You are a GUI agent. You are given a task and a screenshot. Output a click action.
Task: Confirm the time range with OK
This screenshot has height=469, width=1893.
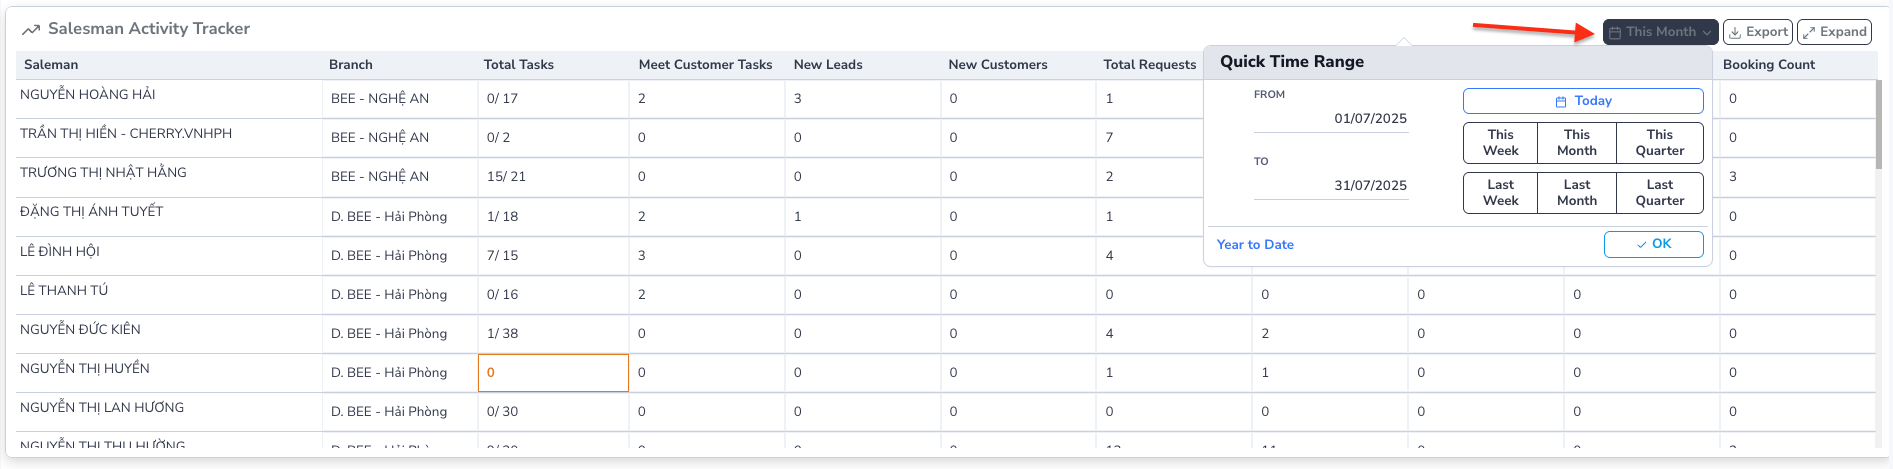(x=1654, y=244)
